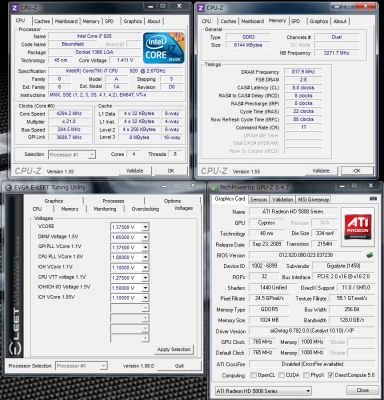The image size is (384, 400).
Task: Click the purple CPU-Z title icon on CPU window
Action: point(15,8)
